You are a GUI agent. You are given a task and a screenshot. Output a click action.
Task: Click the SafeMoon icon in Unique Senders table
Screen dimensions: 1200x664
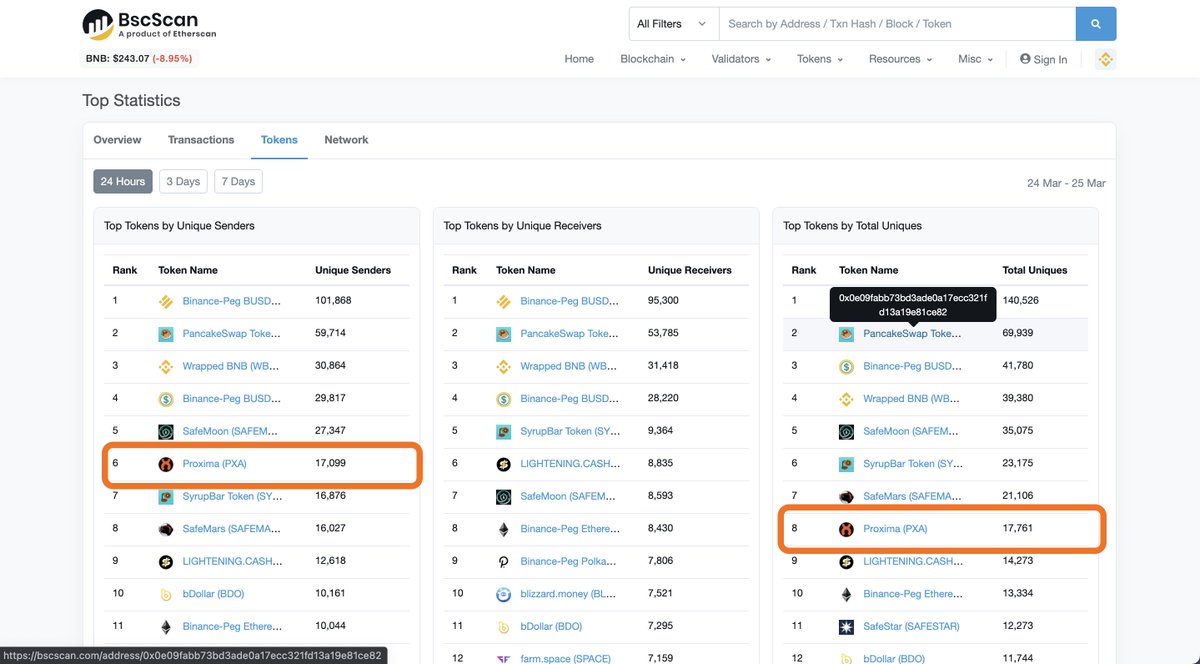click(166, 431)
